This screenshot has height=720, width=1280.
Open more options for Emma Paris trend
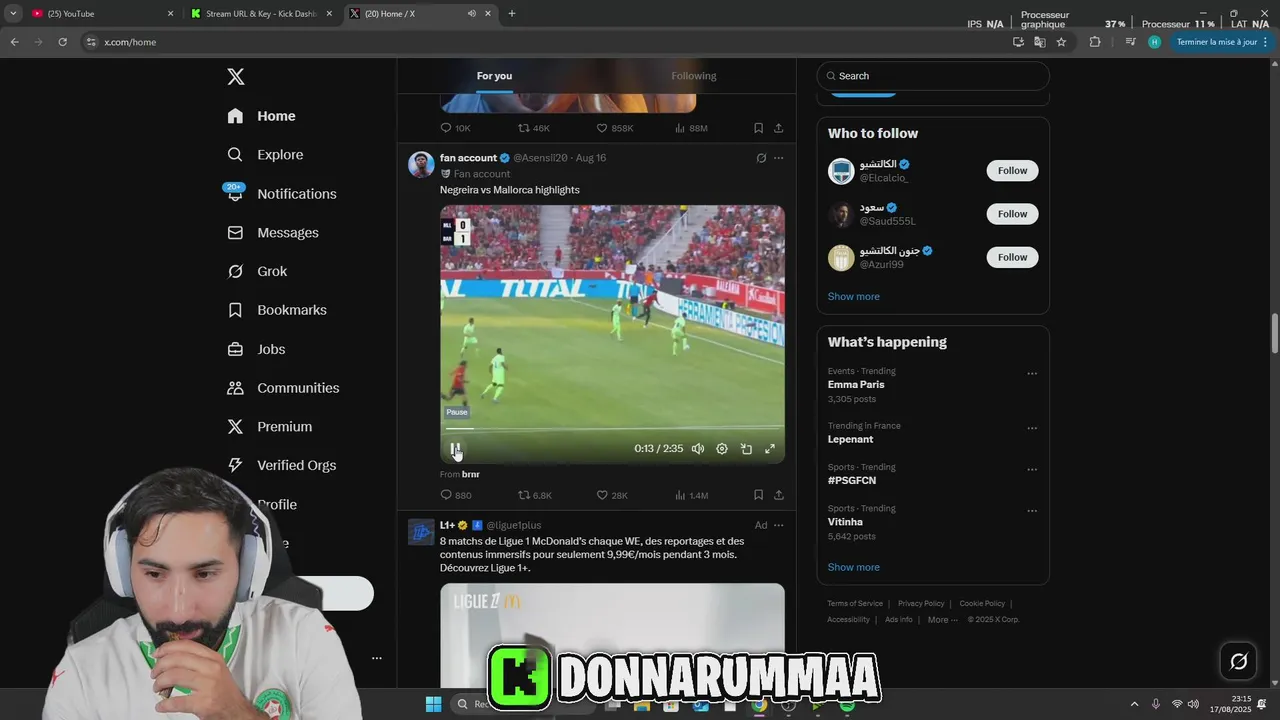1032,374
